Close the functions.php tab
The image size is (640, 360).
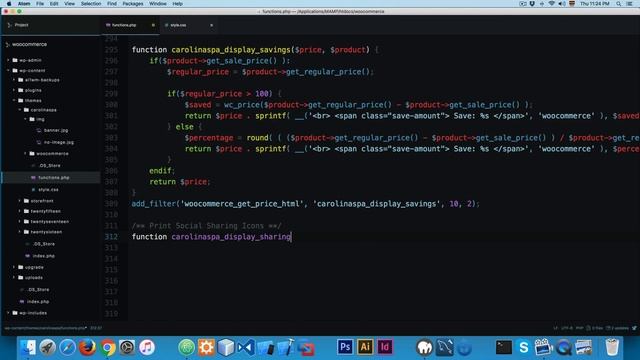pyautogui.click(x=153, y=25)
